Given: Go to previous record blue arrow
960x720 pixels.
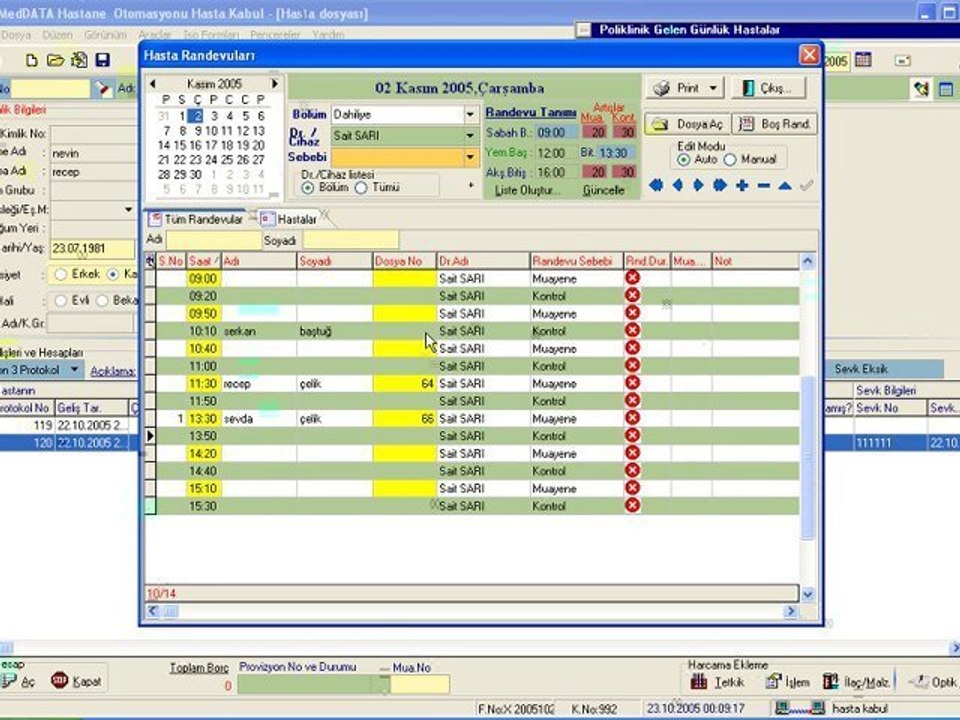Looking at the screenshot, I should click(678, 185).
